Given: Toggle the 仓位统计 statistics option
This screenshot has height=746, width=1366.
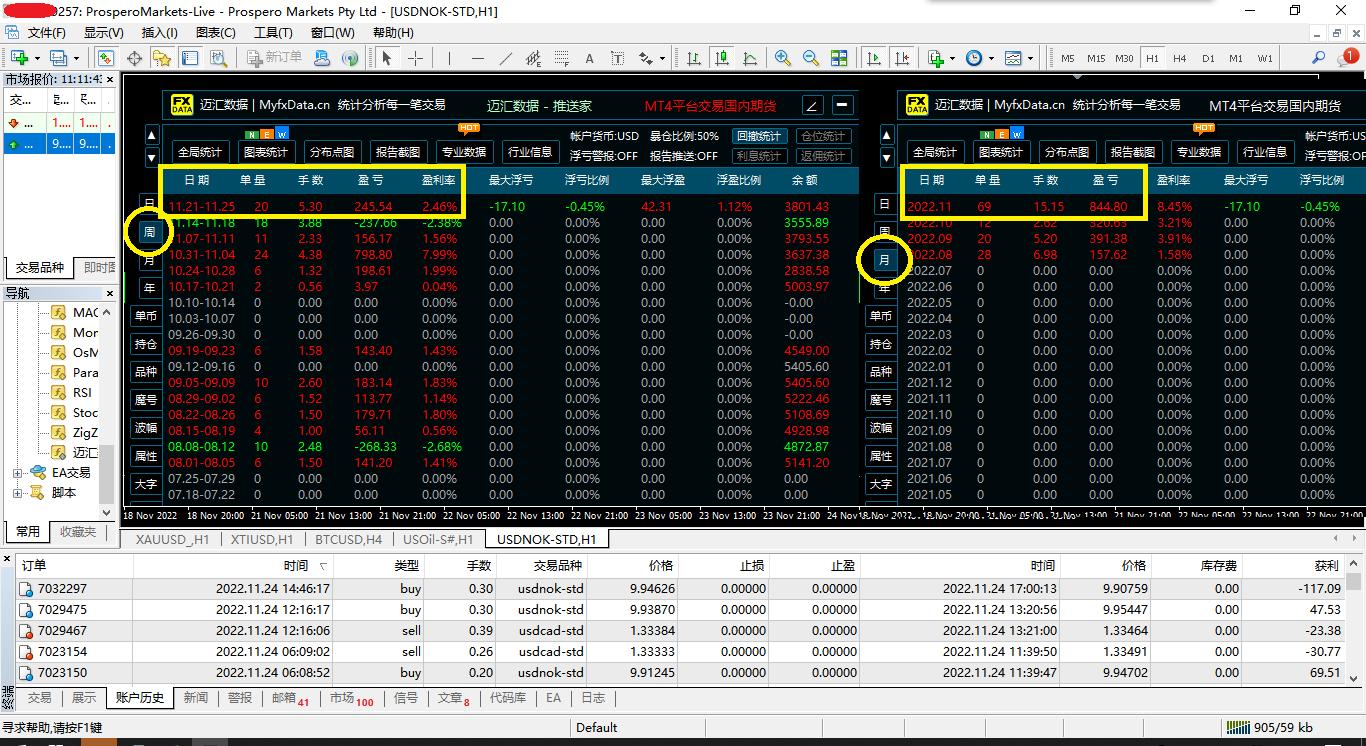Looking at the screenshot, I should [823, 136].
